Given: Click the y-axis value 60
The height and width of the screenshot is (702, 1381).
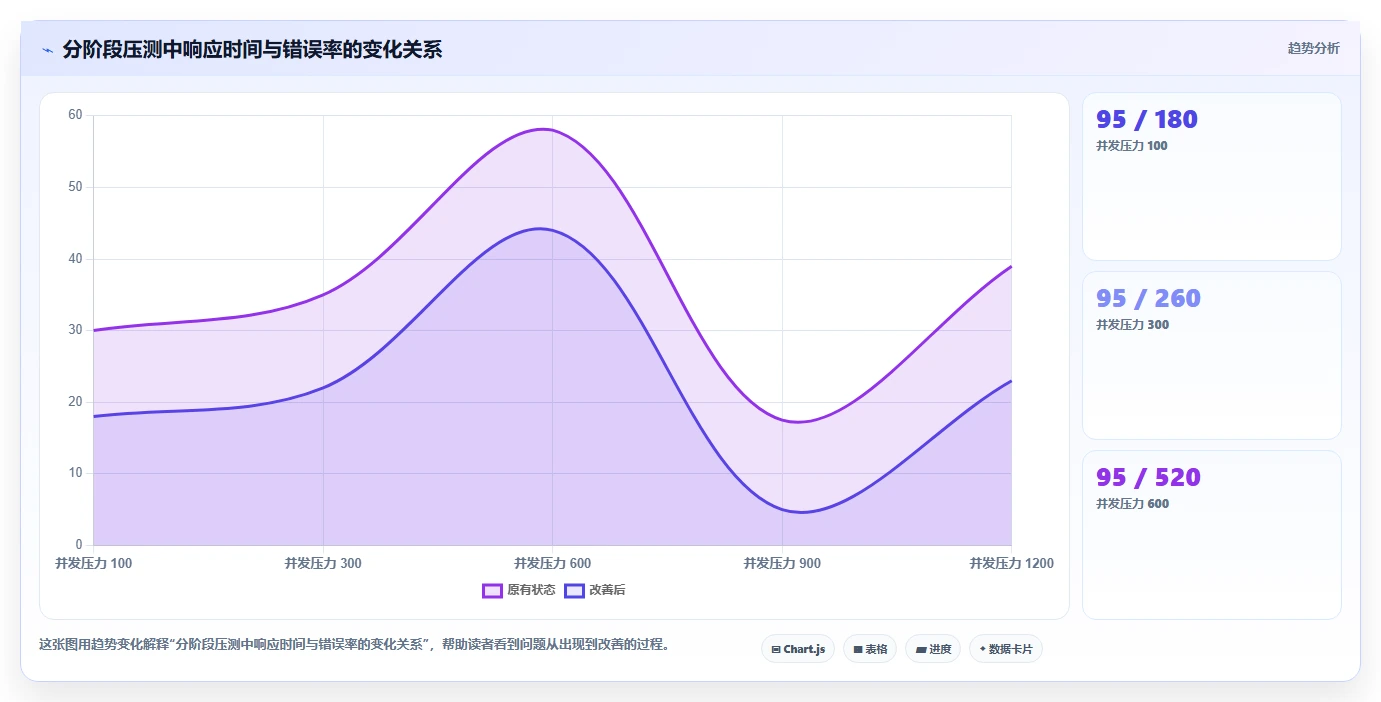Looking at the screenshot, I should point(75,115).
